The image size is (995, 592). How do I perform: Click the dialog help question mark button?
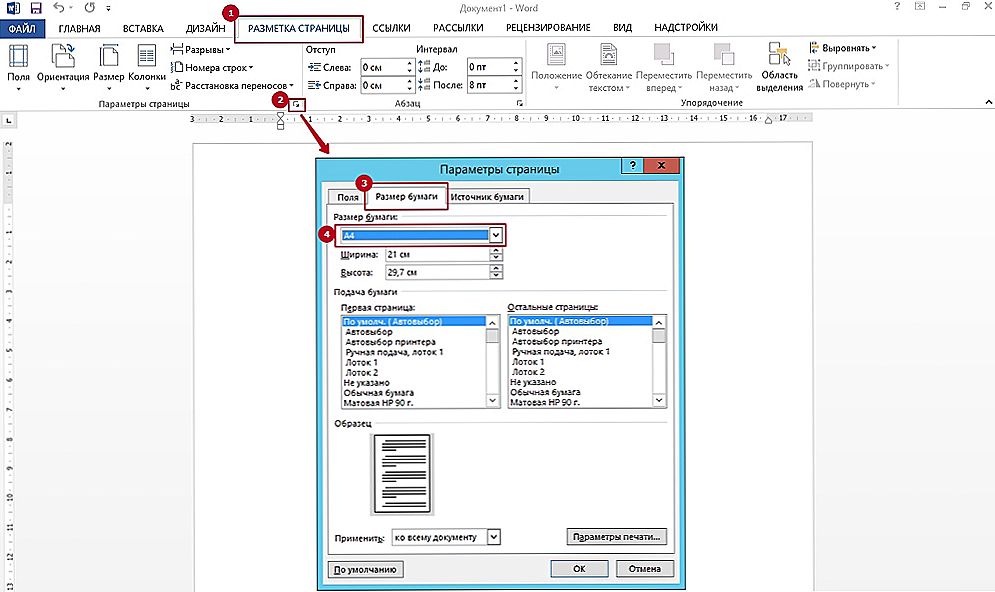click(x=632, y=166)
